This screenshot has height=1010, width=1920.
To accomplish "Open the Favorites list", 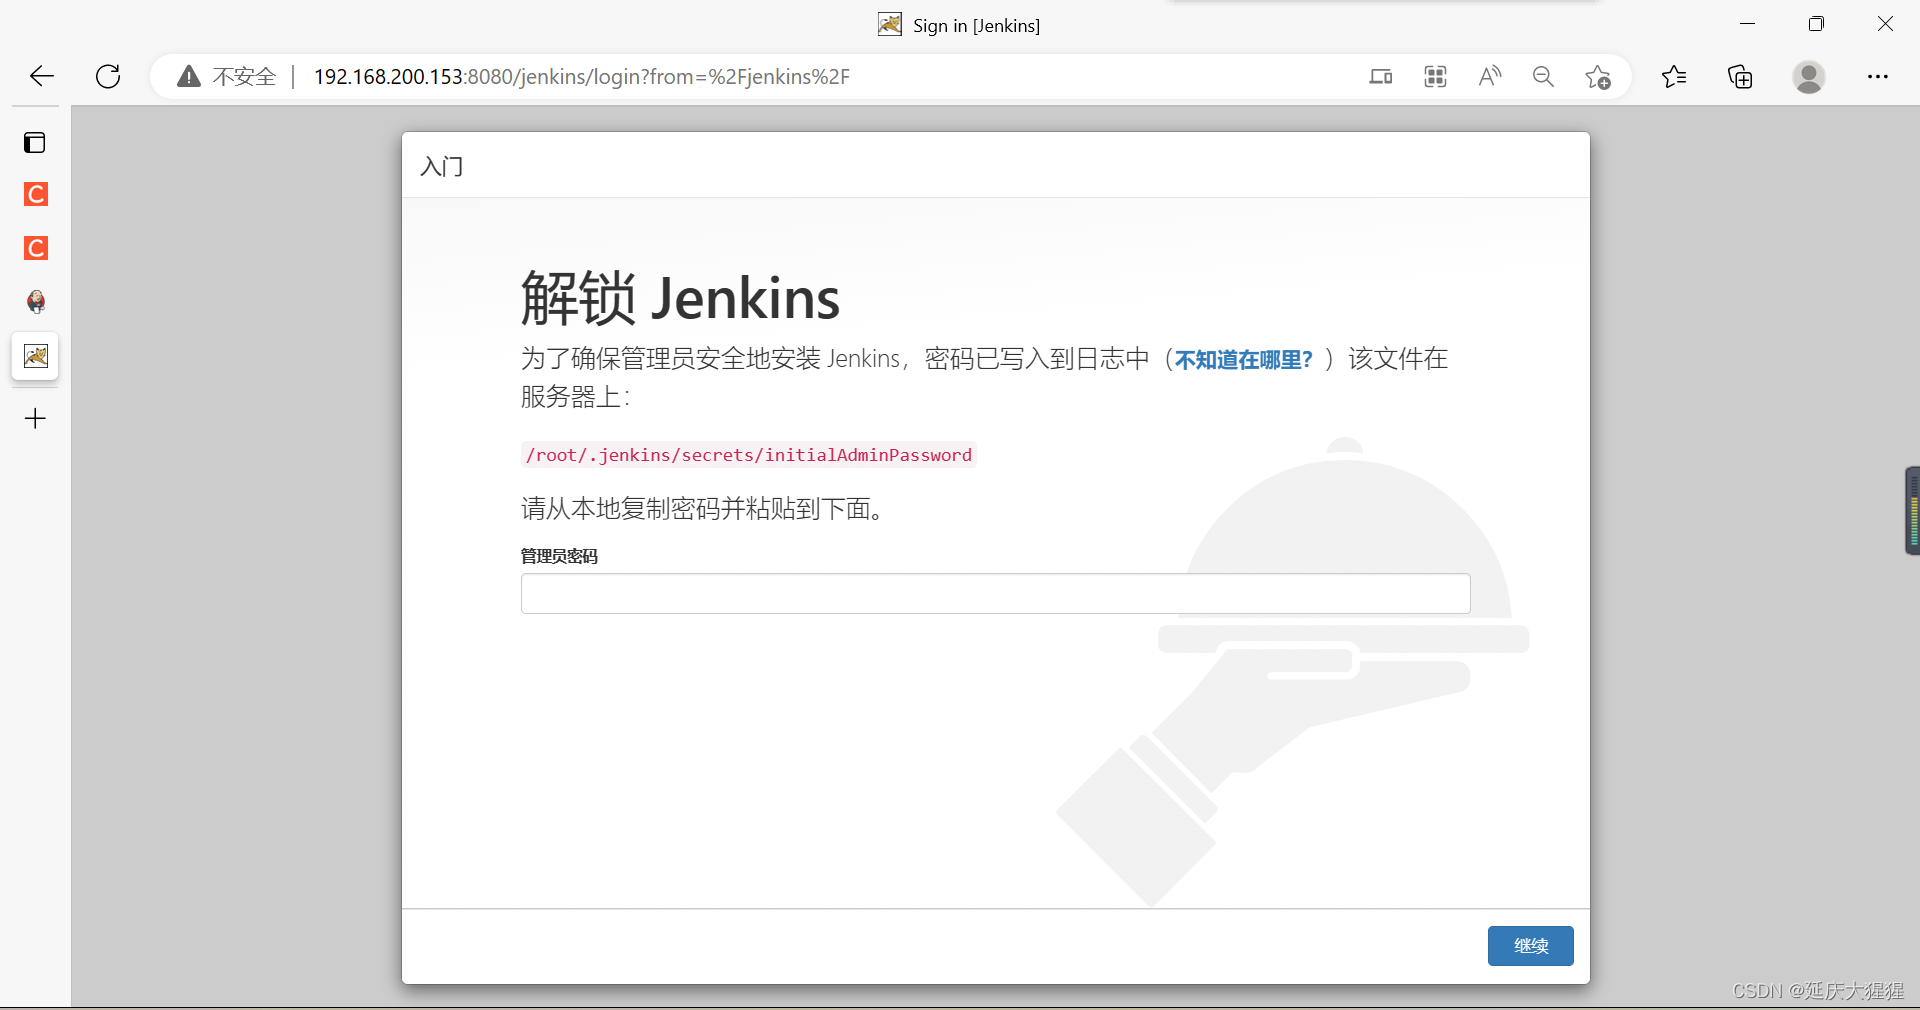I will (1674, 77).
